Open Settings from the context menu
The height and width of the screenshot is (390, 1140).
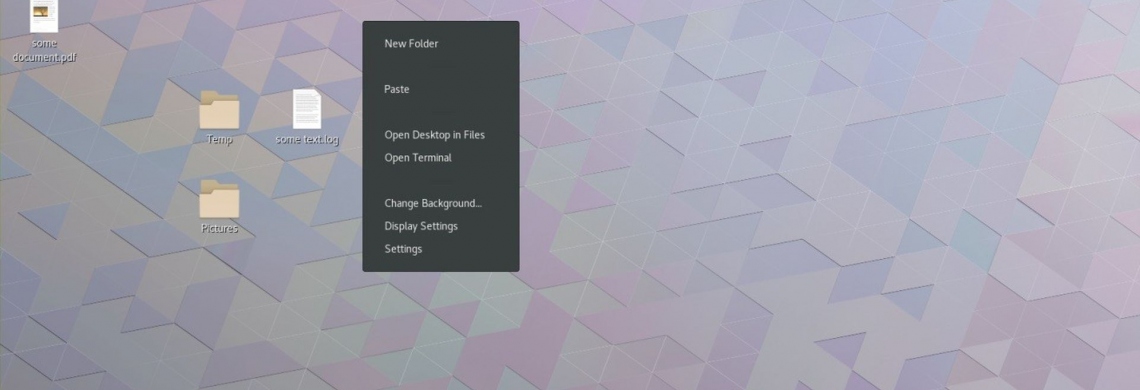pyautogui.click(x=441, y=249)
